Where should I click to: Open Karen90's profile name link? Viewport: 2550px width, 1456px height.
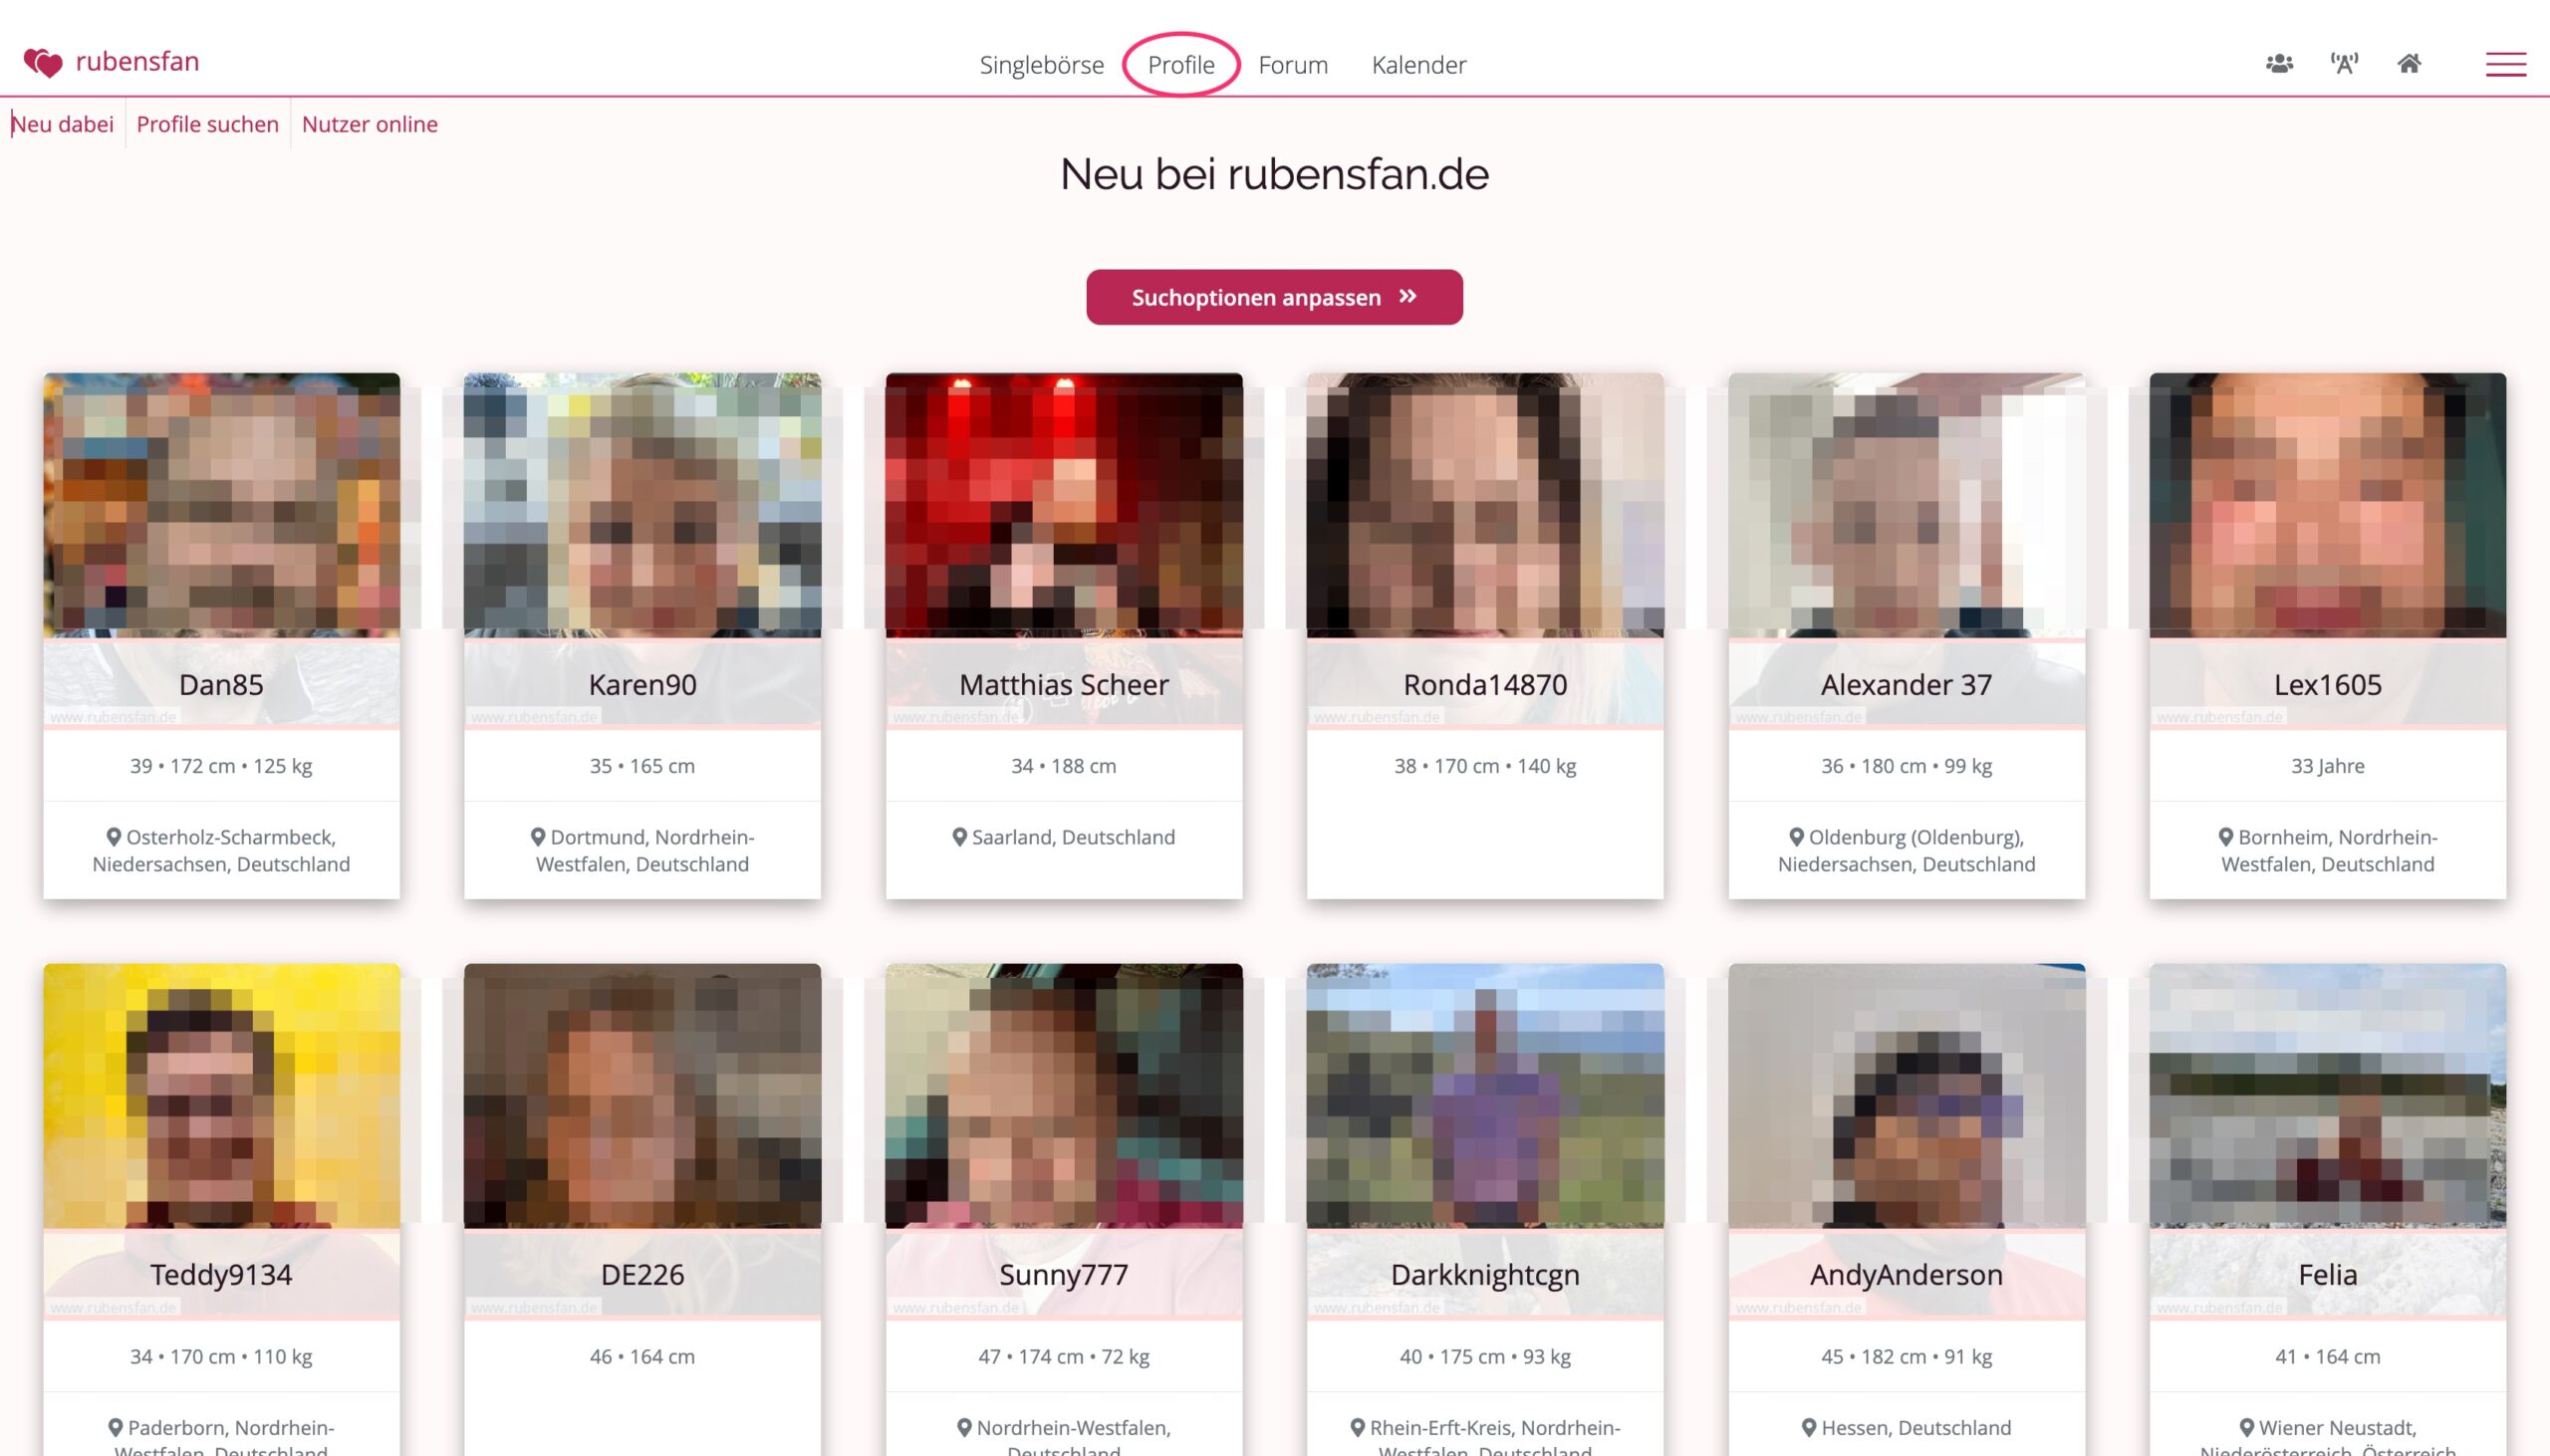pos(642,685)
